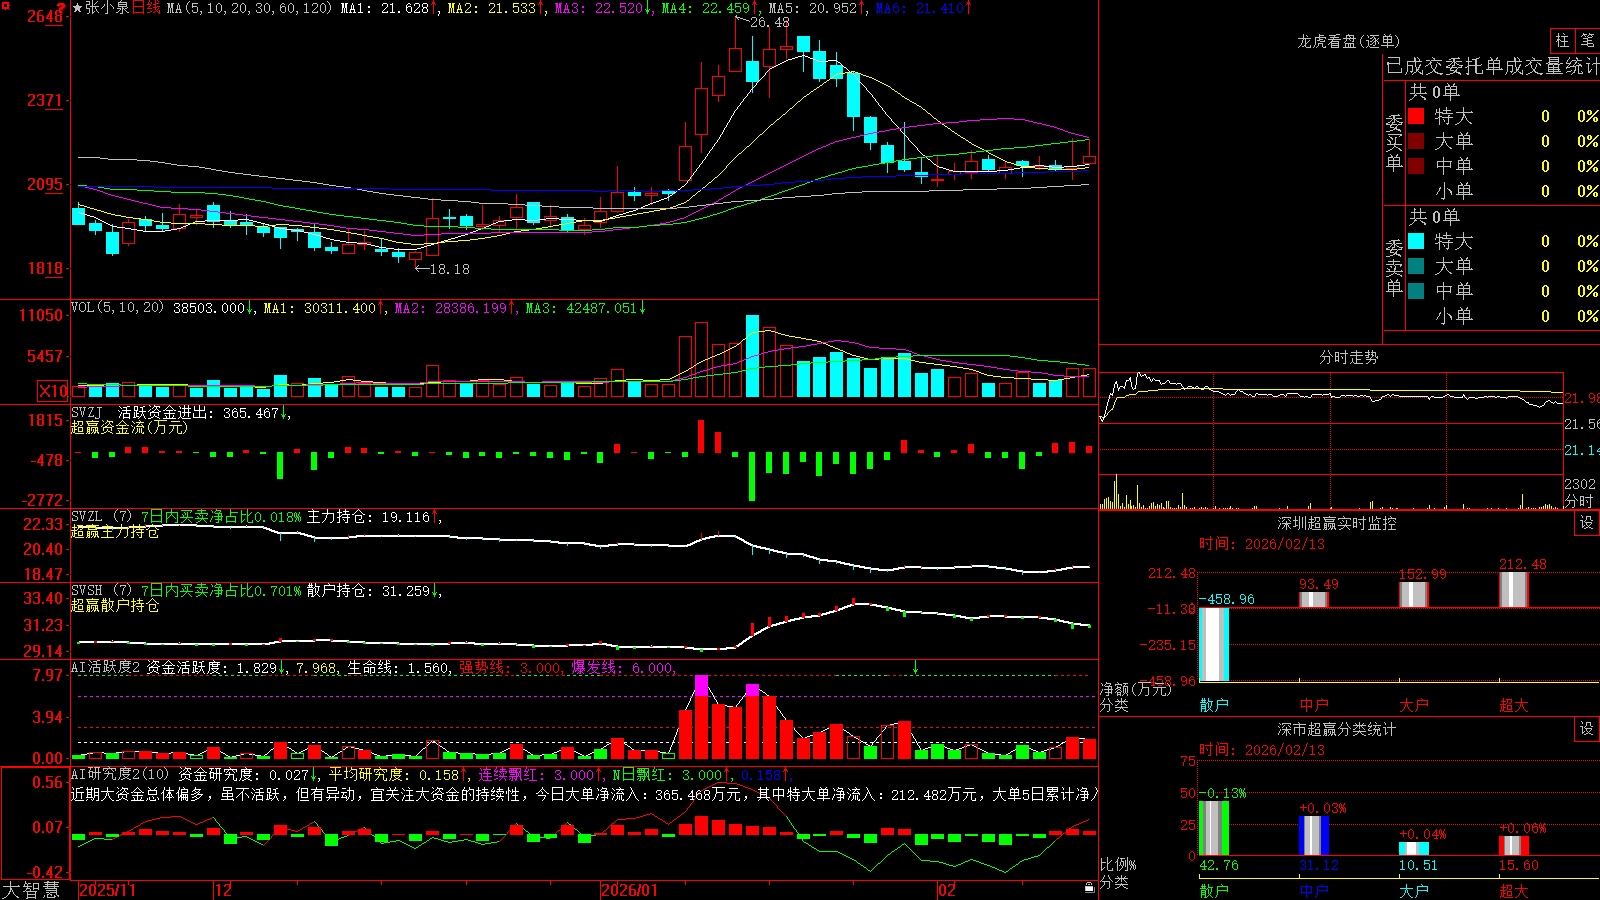This screenshot has height=900, width=1600.
Task: Click the 委买单 section label
Action: tap(1394, 142)
